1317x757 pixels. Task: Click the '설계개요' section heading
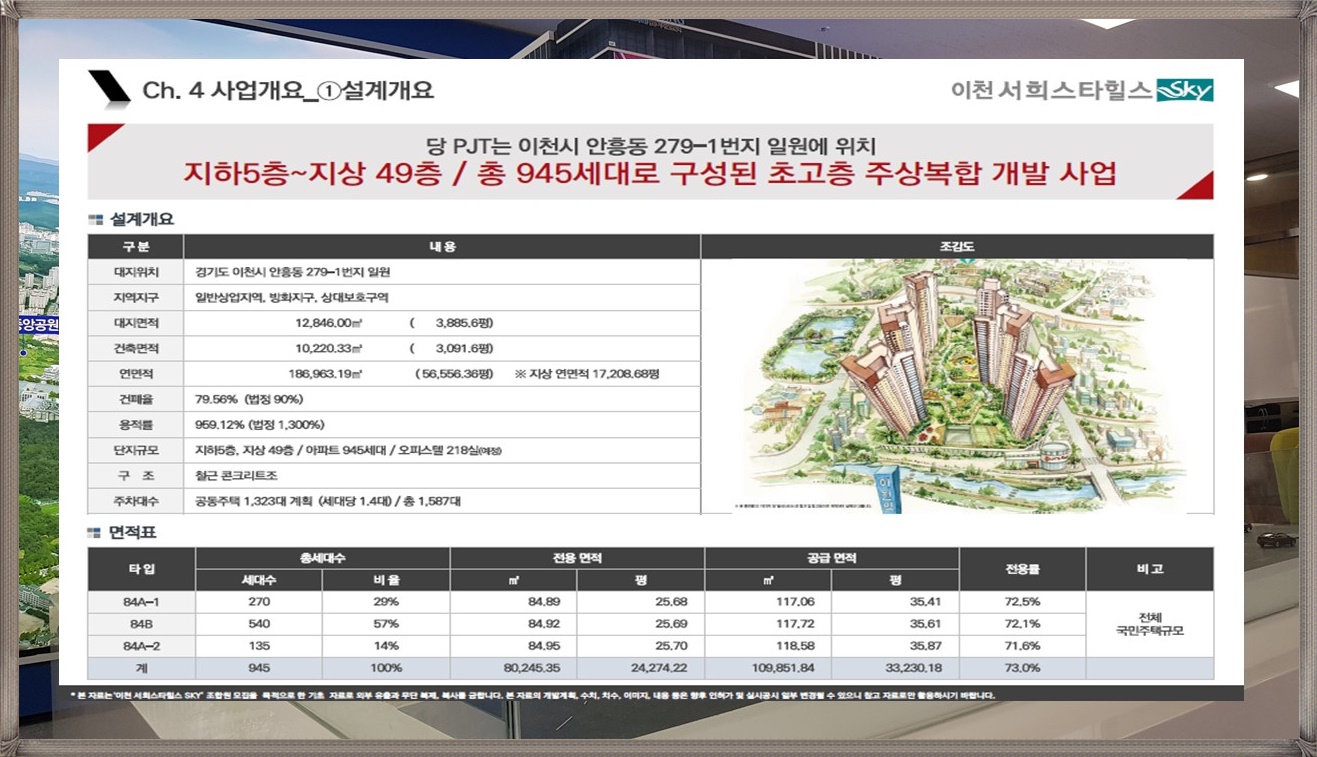[x=141, y=219]
